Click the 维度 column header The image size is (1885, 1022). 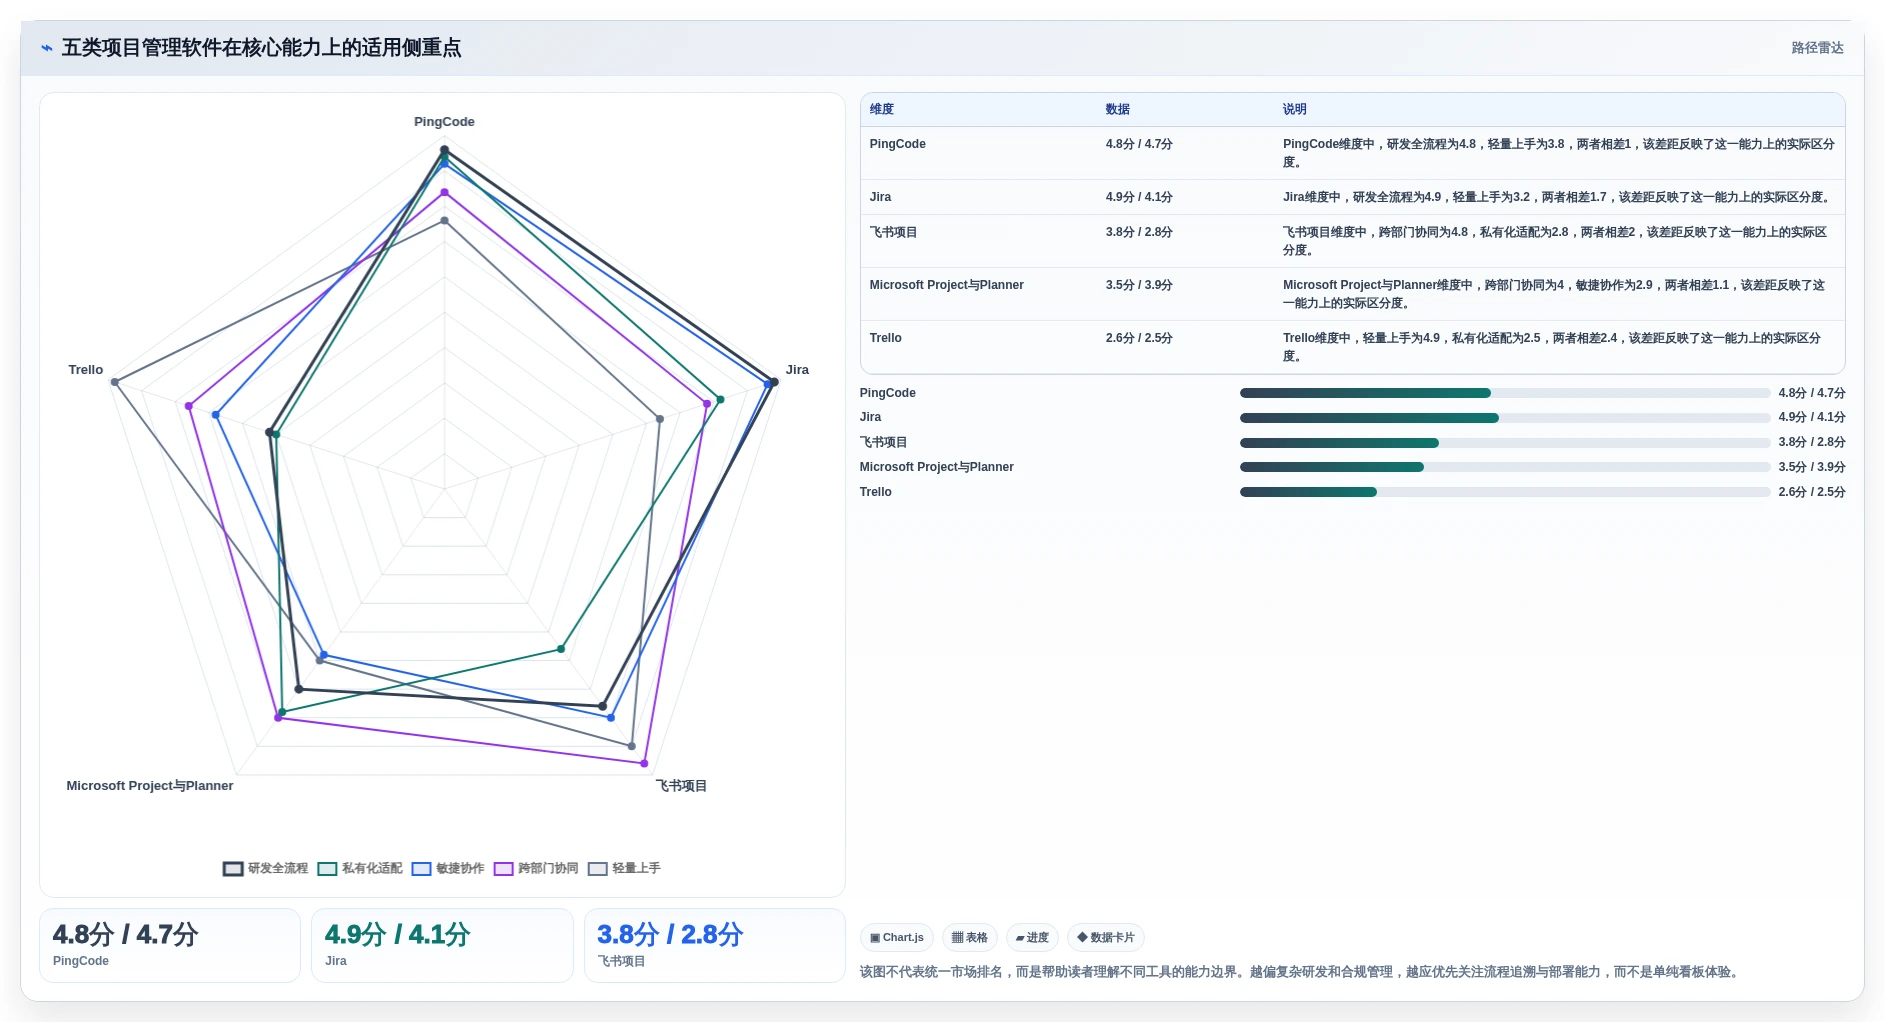(882, 109)
